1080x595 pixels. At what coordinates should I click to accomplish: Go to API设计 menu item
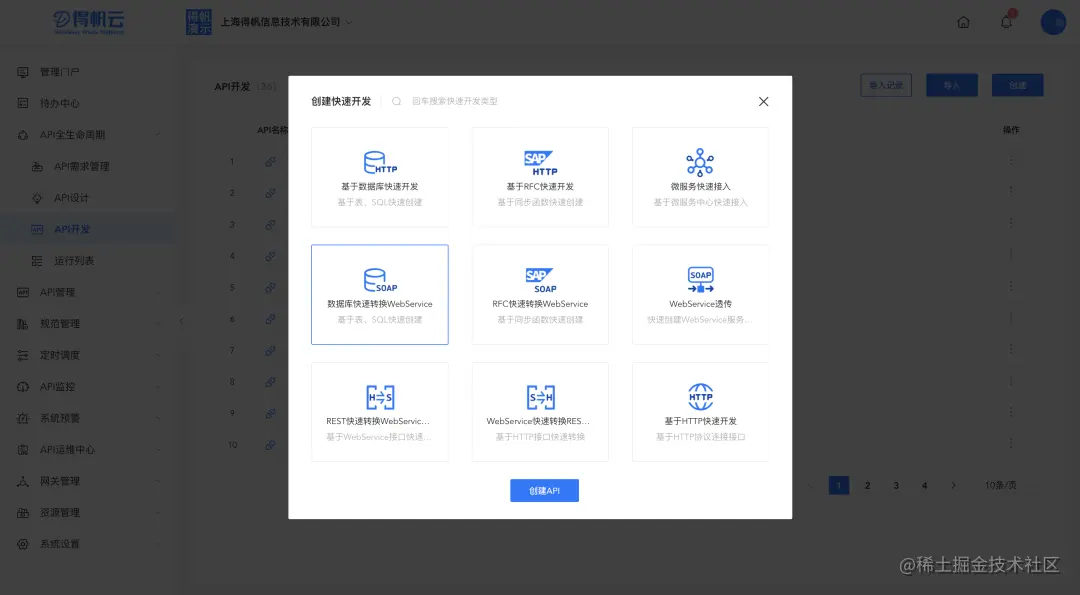(x=72, y=198)
